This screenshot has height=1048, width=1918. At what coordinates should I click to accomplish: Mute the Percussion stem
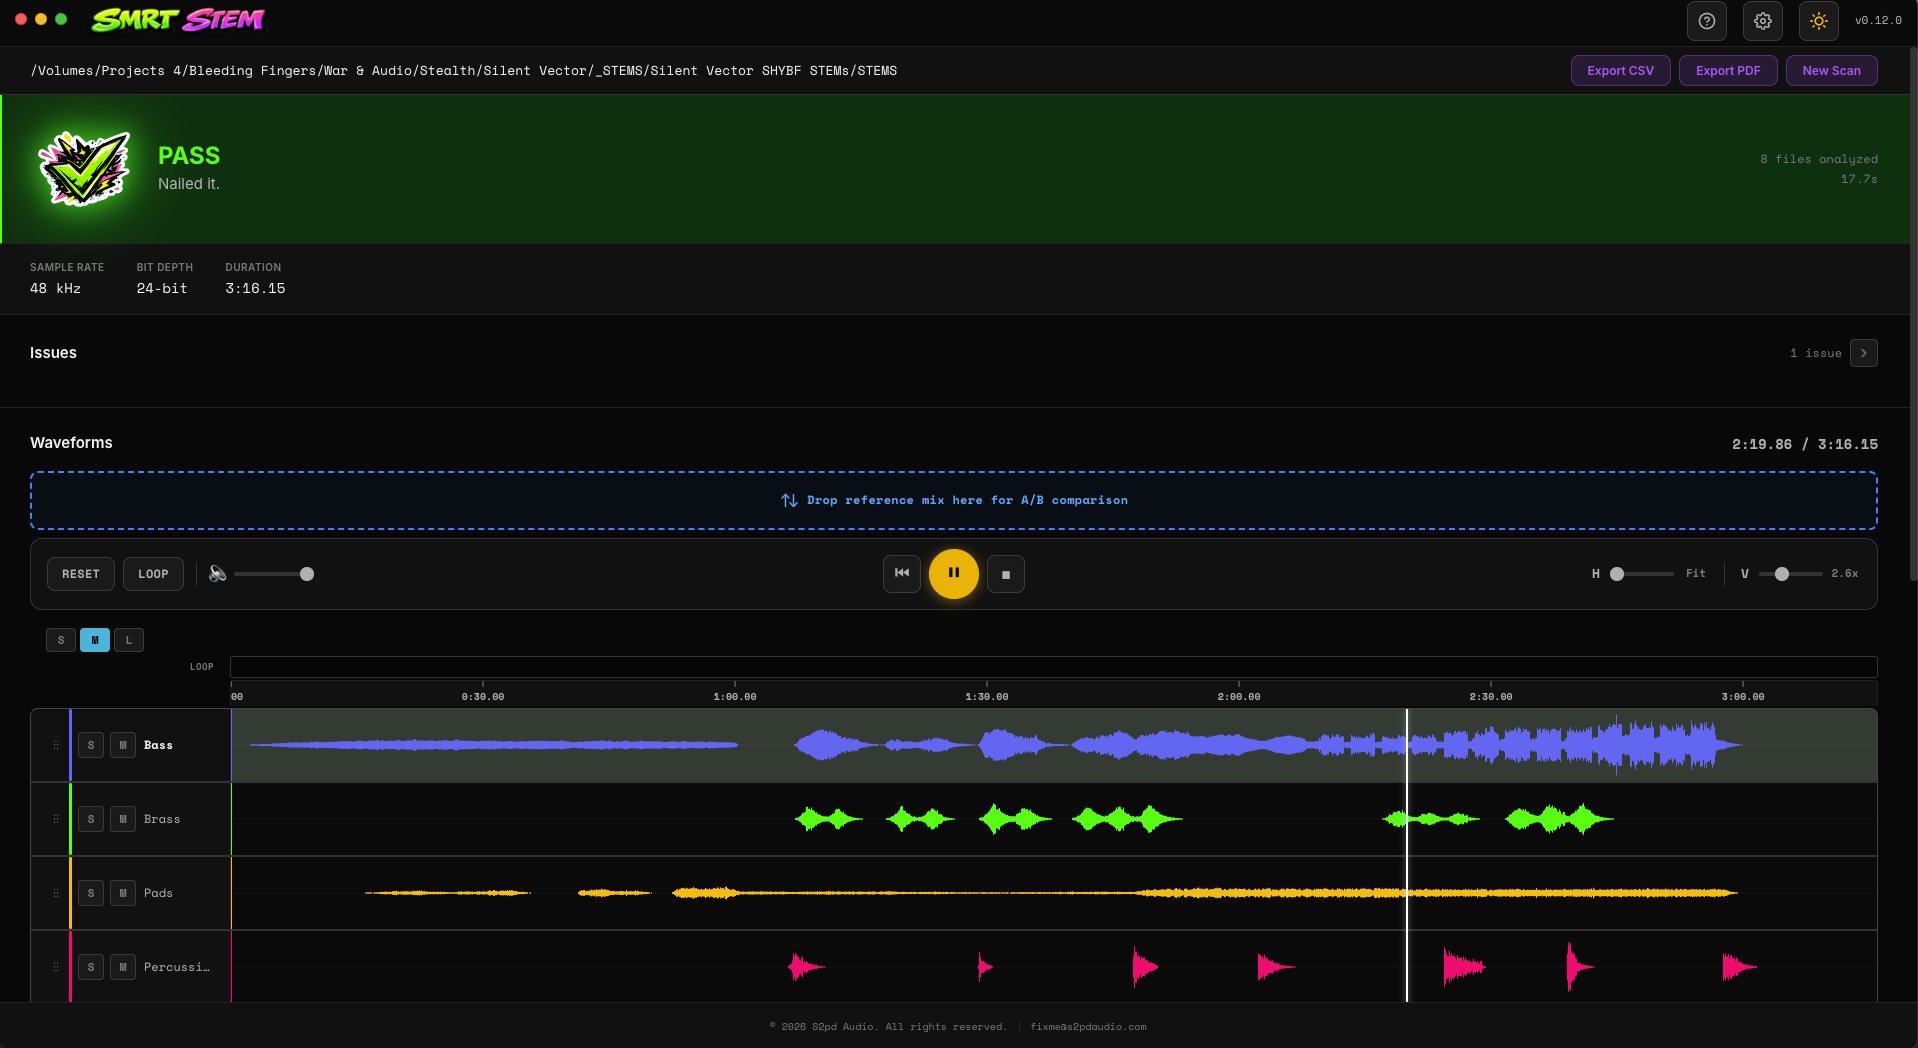pyautogui.click(x=122, y=967)
